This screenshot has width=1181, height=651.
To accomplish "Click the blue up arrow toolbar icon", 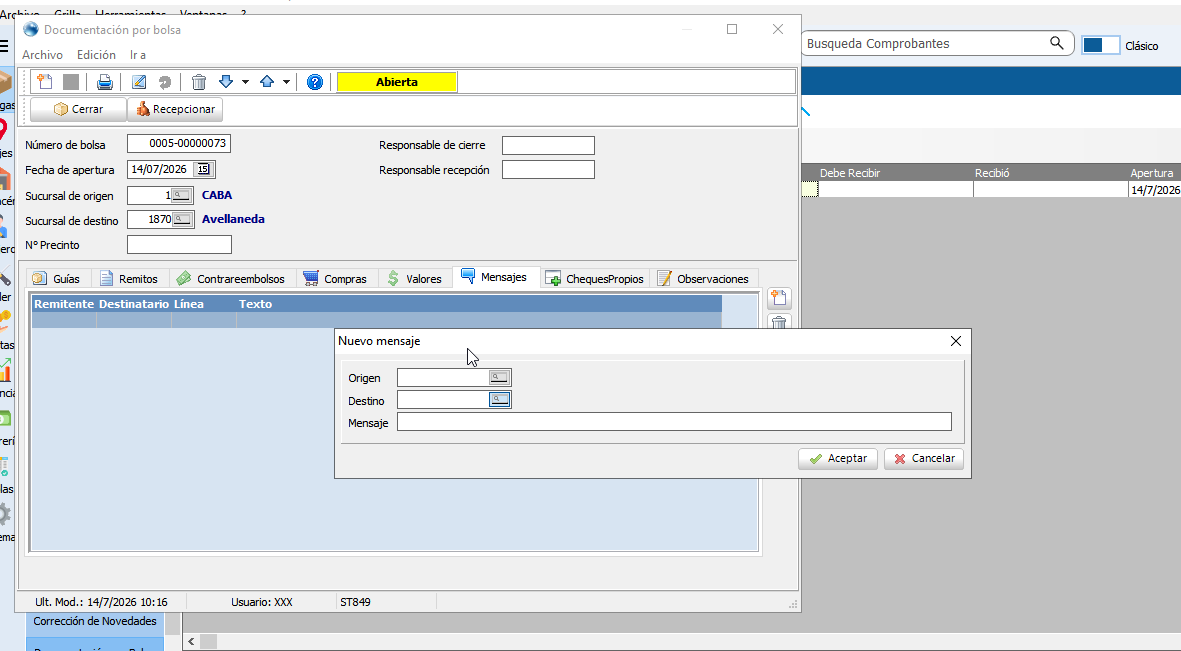I will pos(267,81).
